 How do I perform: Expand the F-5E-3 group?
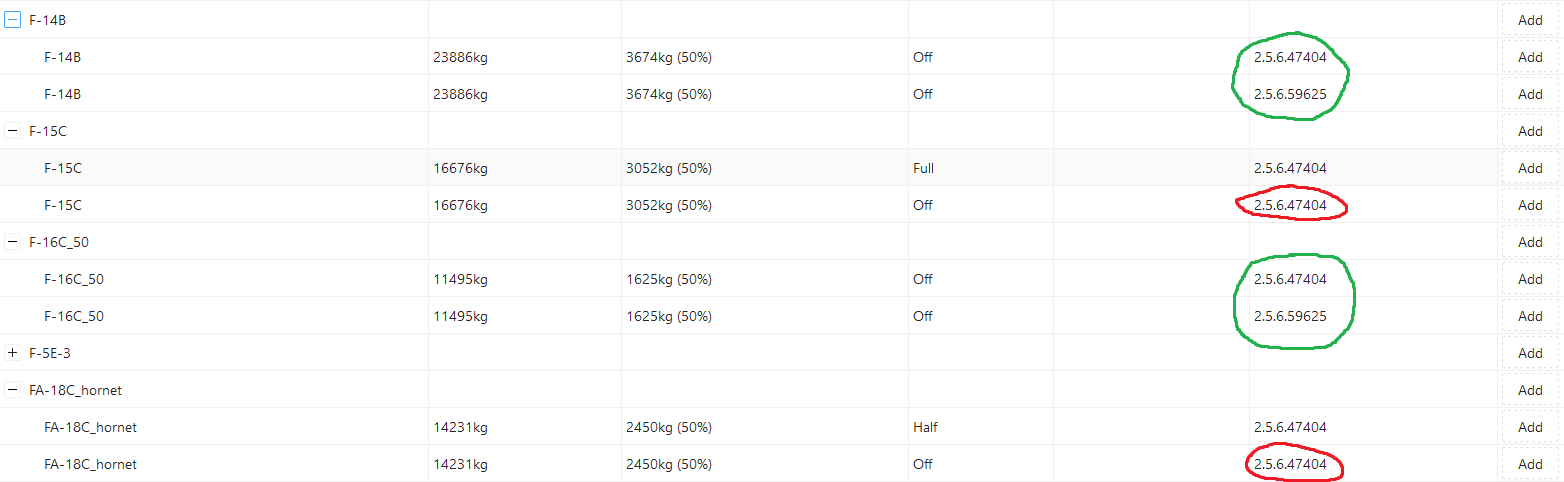click(13, 353)
